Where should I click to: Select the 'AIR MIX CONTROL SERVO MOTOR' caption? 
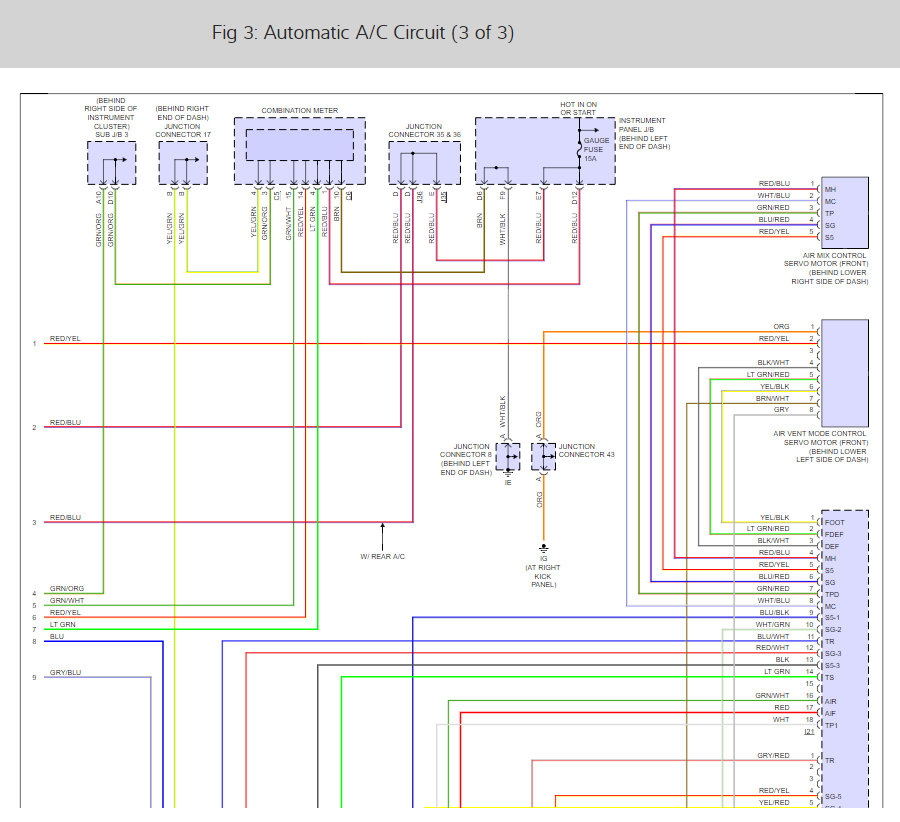pos(826,259)
